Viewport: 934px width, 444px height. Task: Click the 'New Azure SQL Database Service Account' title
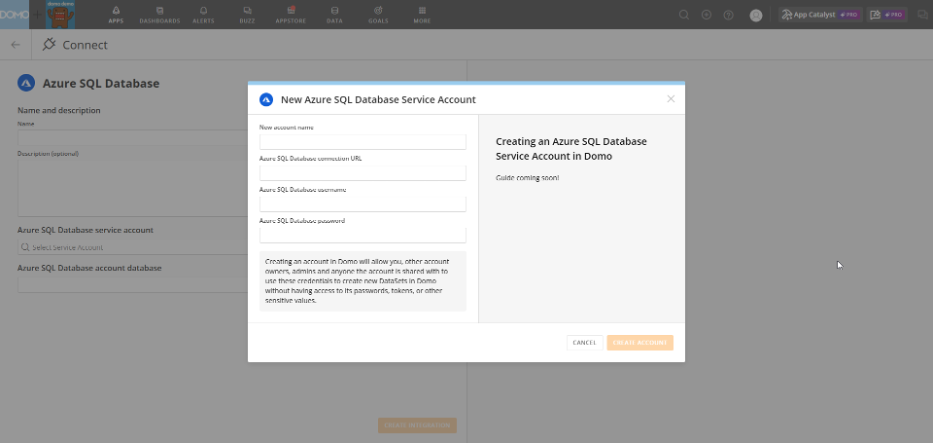[378, 100]
